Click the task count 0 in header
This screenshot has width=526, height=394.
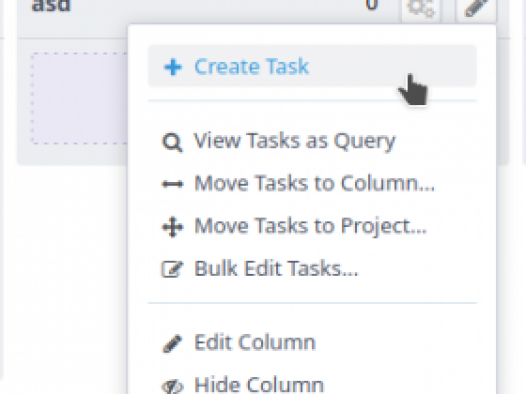(371, 5)
